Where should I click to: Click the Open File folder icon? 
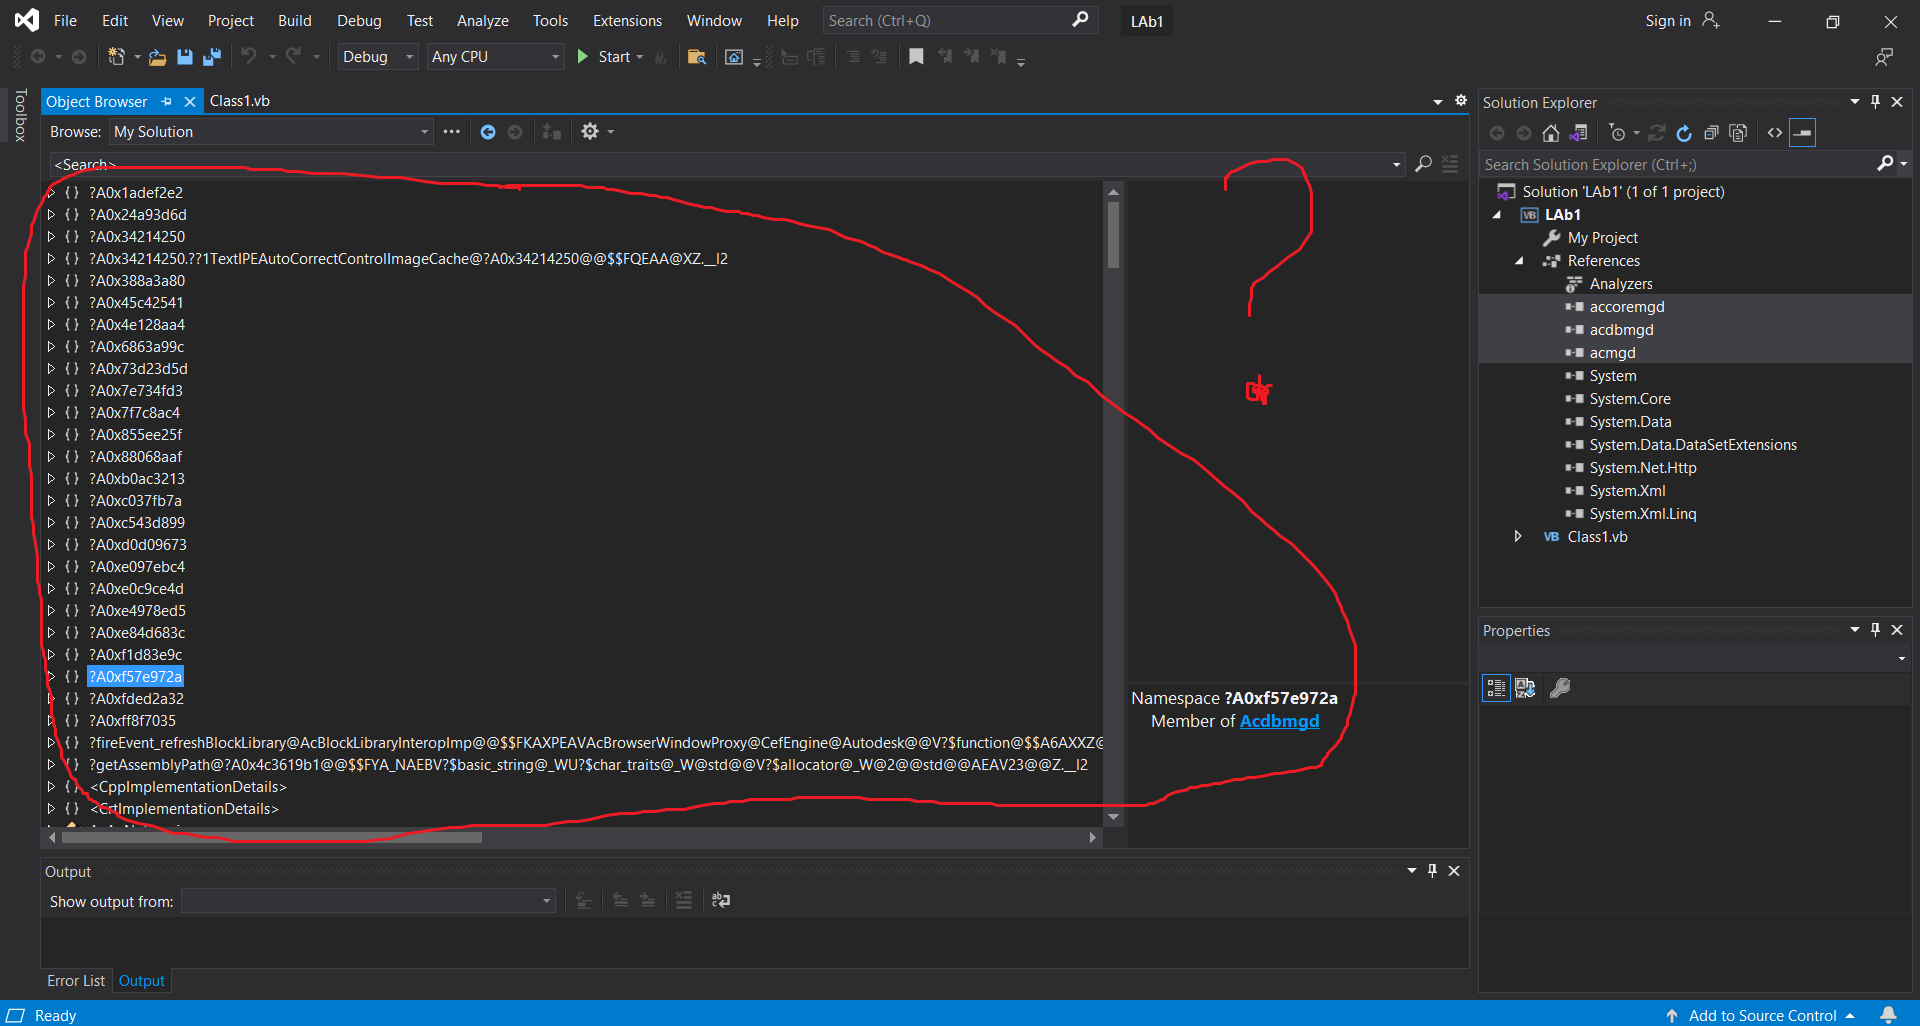pos(157,57)
